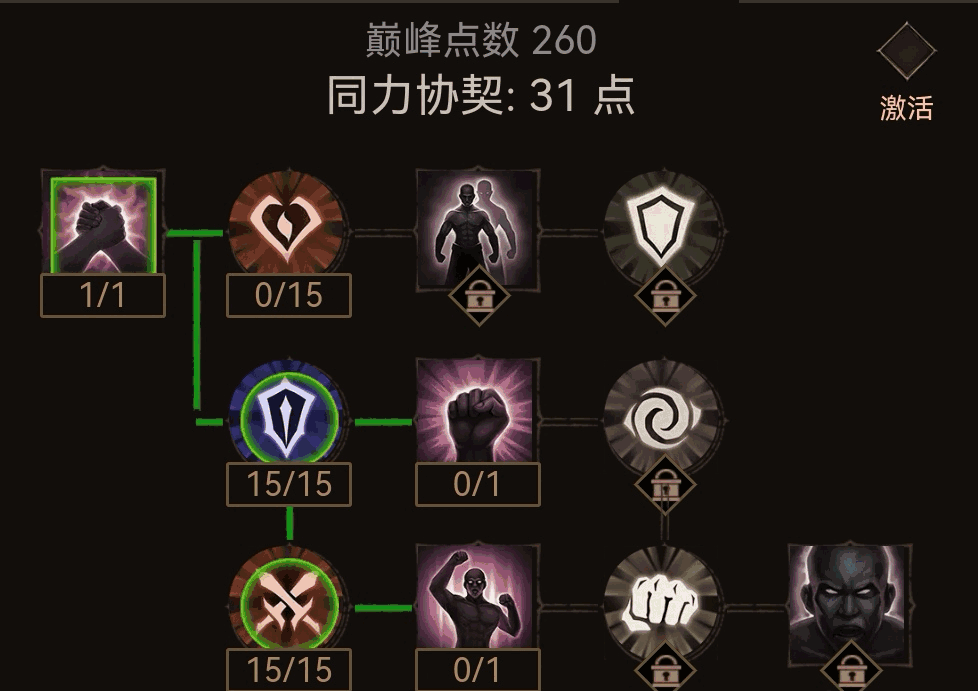
Task: Click the padlock under the swirl node
Action: [x=665, y=484]
